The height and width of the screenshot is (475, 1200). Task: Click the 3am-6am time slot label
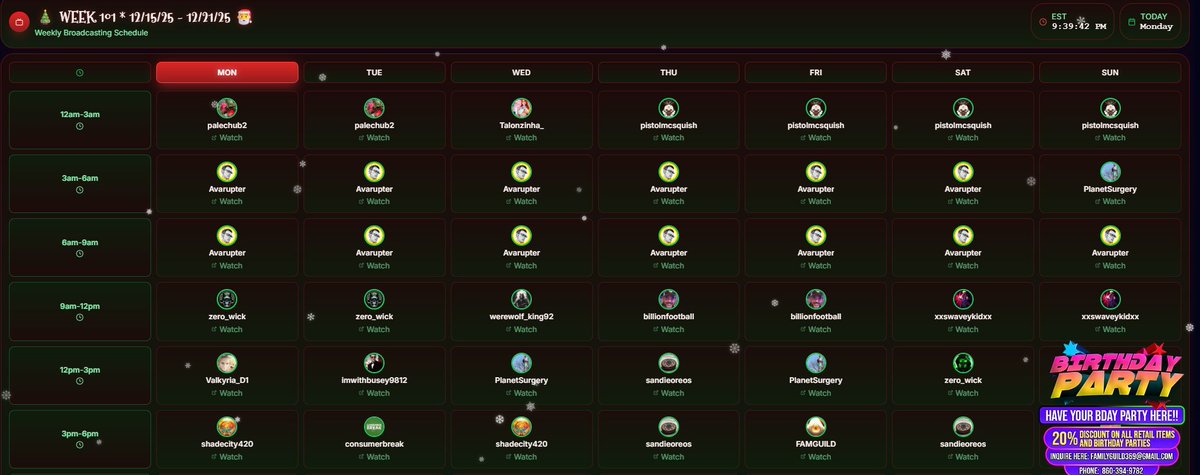(x=80, y=178)
